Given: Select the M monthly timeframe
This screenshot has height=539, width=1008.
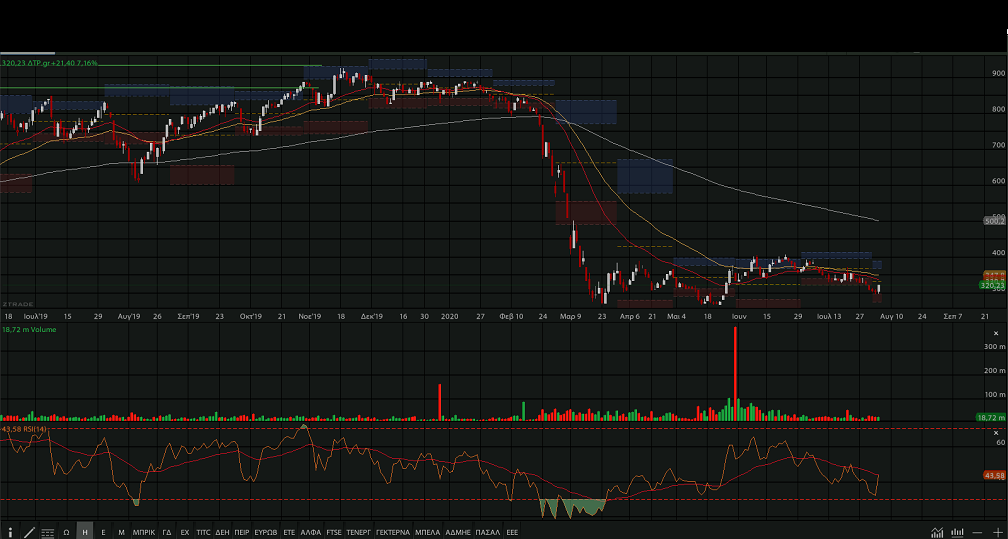Looking at the screenshot, I should point(121,532).
